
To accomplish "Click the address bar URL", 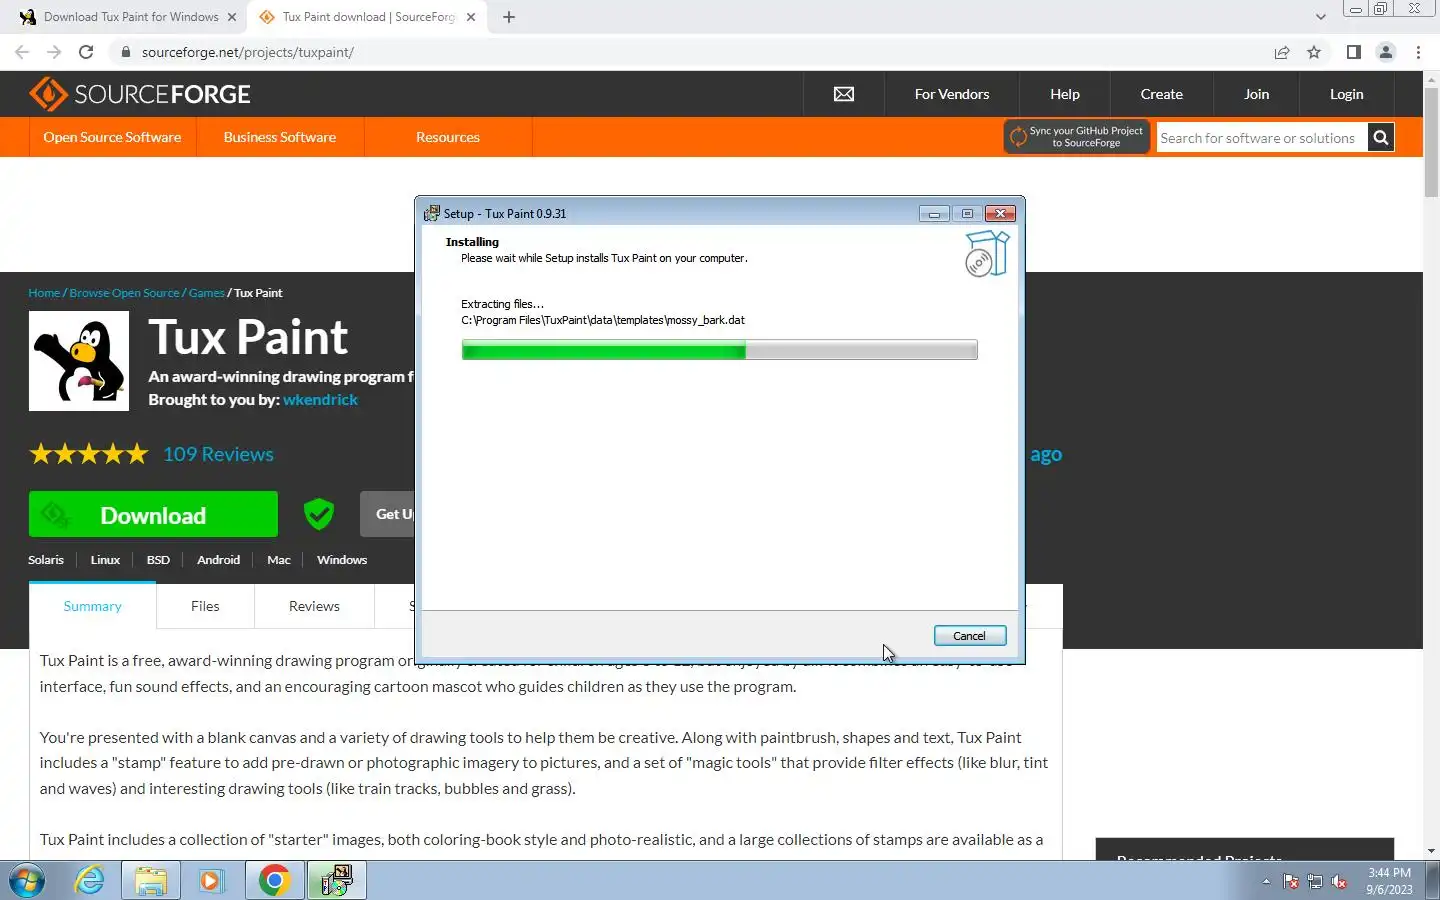I will tap(248, 52).
